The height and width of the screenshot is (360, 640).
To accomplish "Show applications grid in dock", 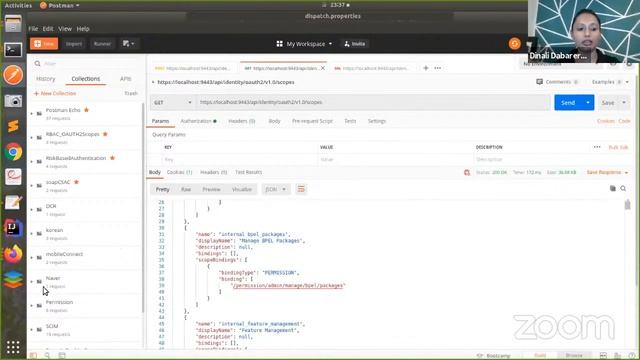I will tap(13, 347).
